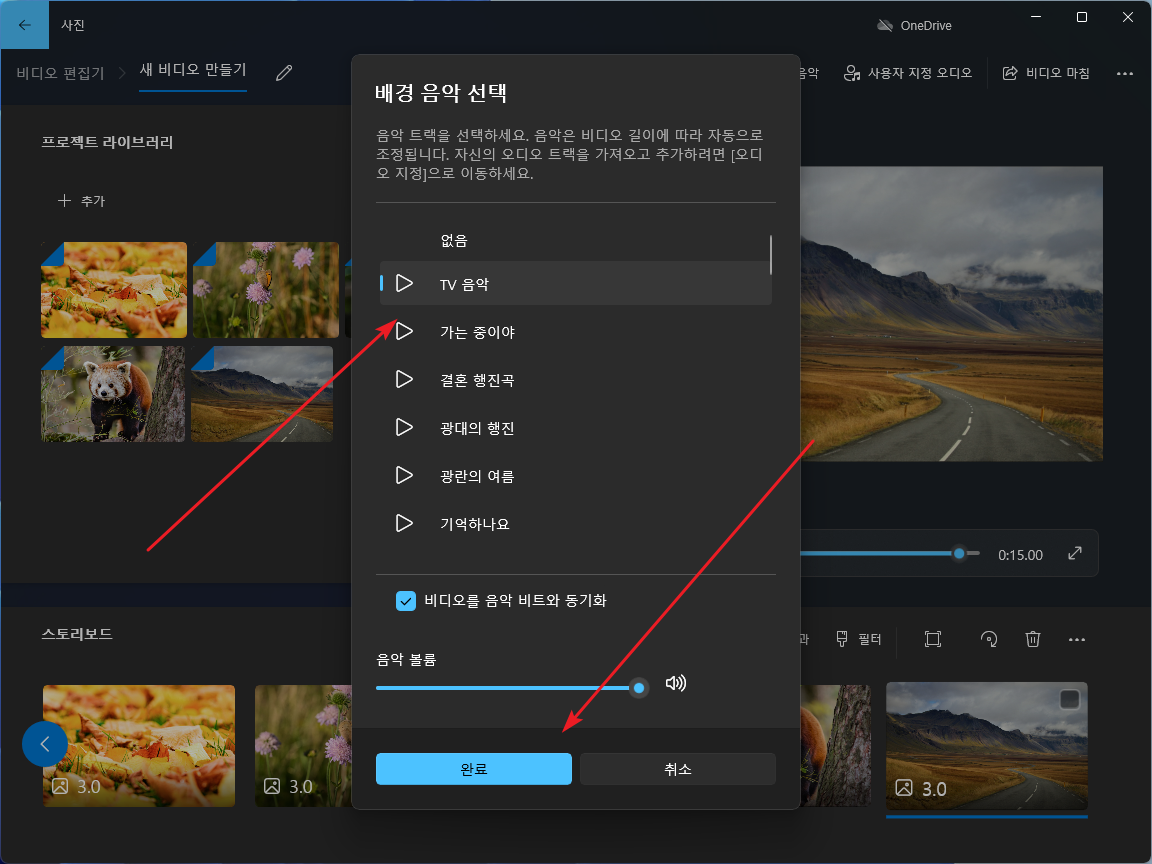Click the music volume speaker icon

(x=676, y=684)
